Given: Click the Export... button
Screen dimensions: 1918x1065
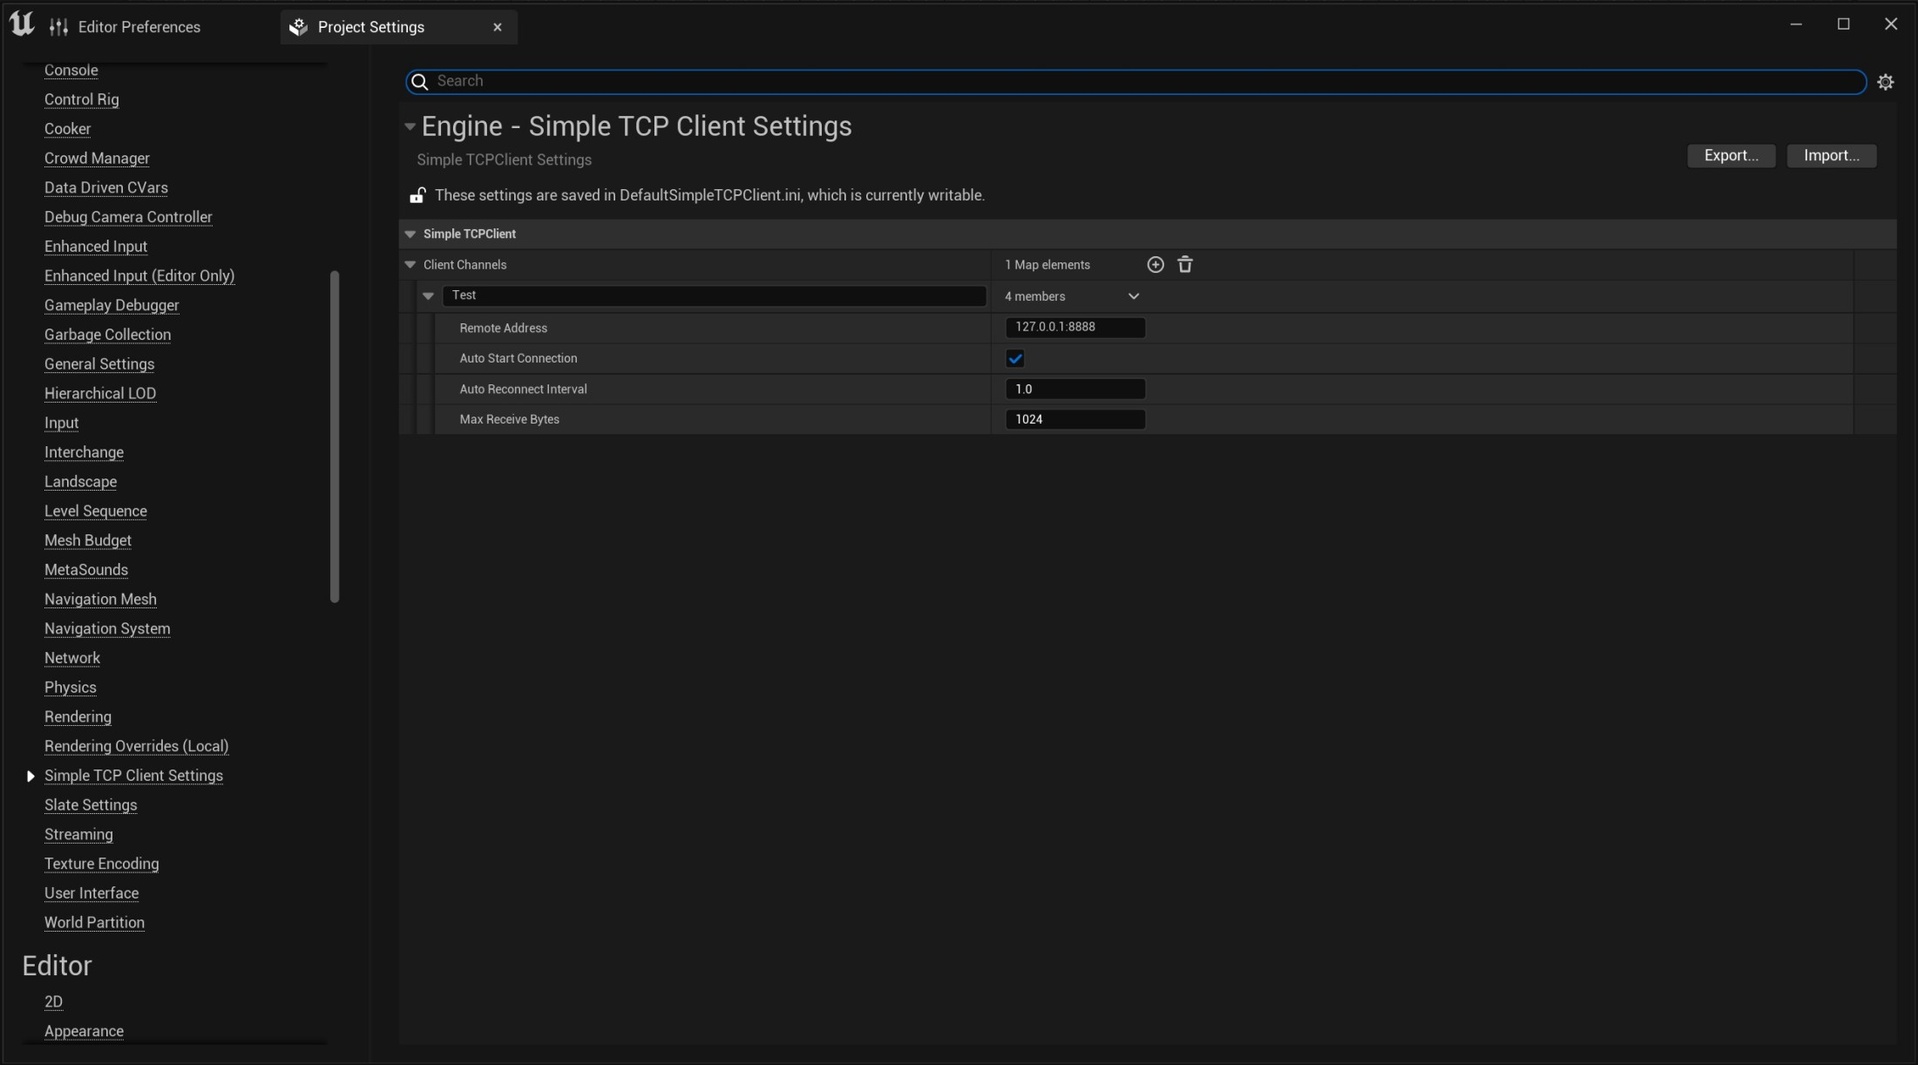Looking at the screenshot, I should point(1731,156).
